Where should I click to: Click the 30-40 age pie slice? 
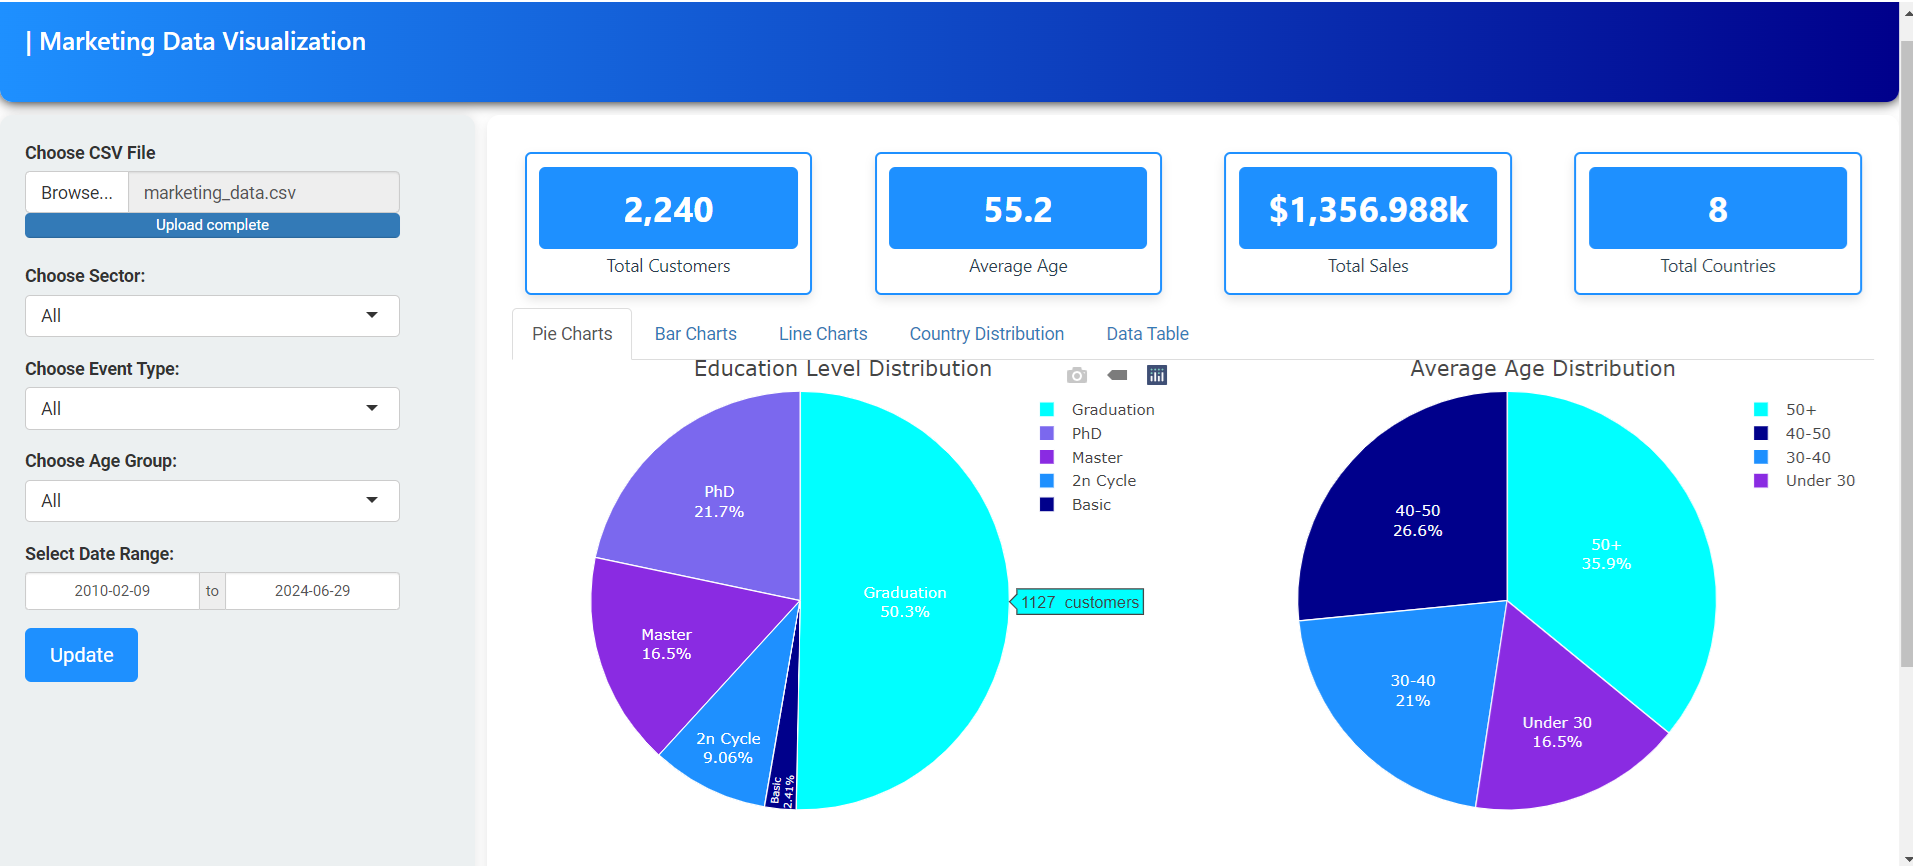point(1413,690)
